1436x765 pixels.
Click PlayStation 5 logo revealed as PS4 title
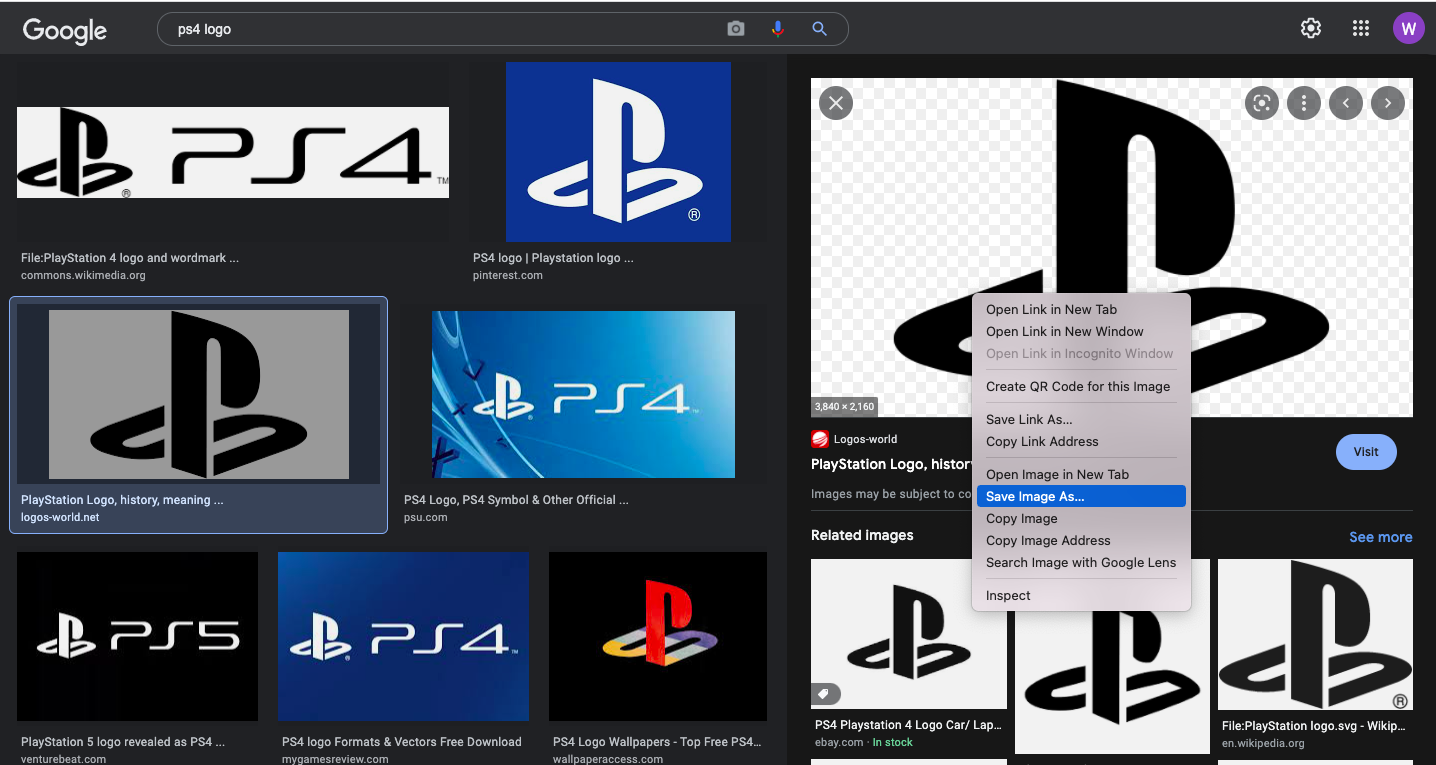(x=123, y=742)
